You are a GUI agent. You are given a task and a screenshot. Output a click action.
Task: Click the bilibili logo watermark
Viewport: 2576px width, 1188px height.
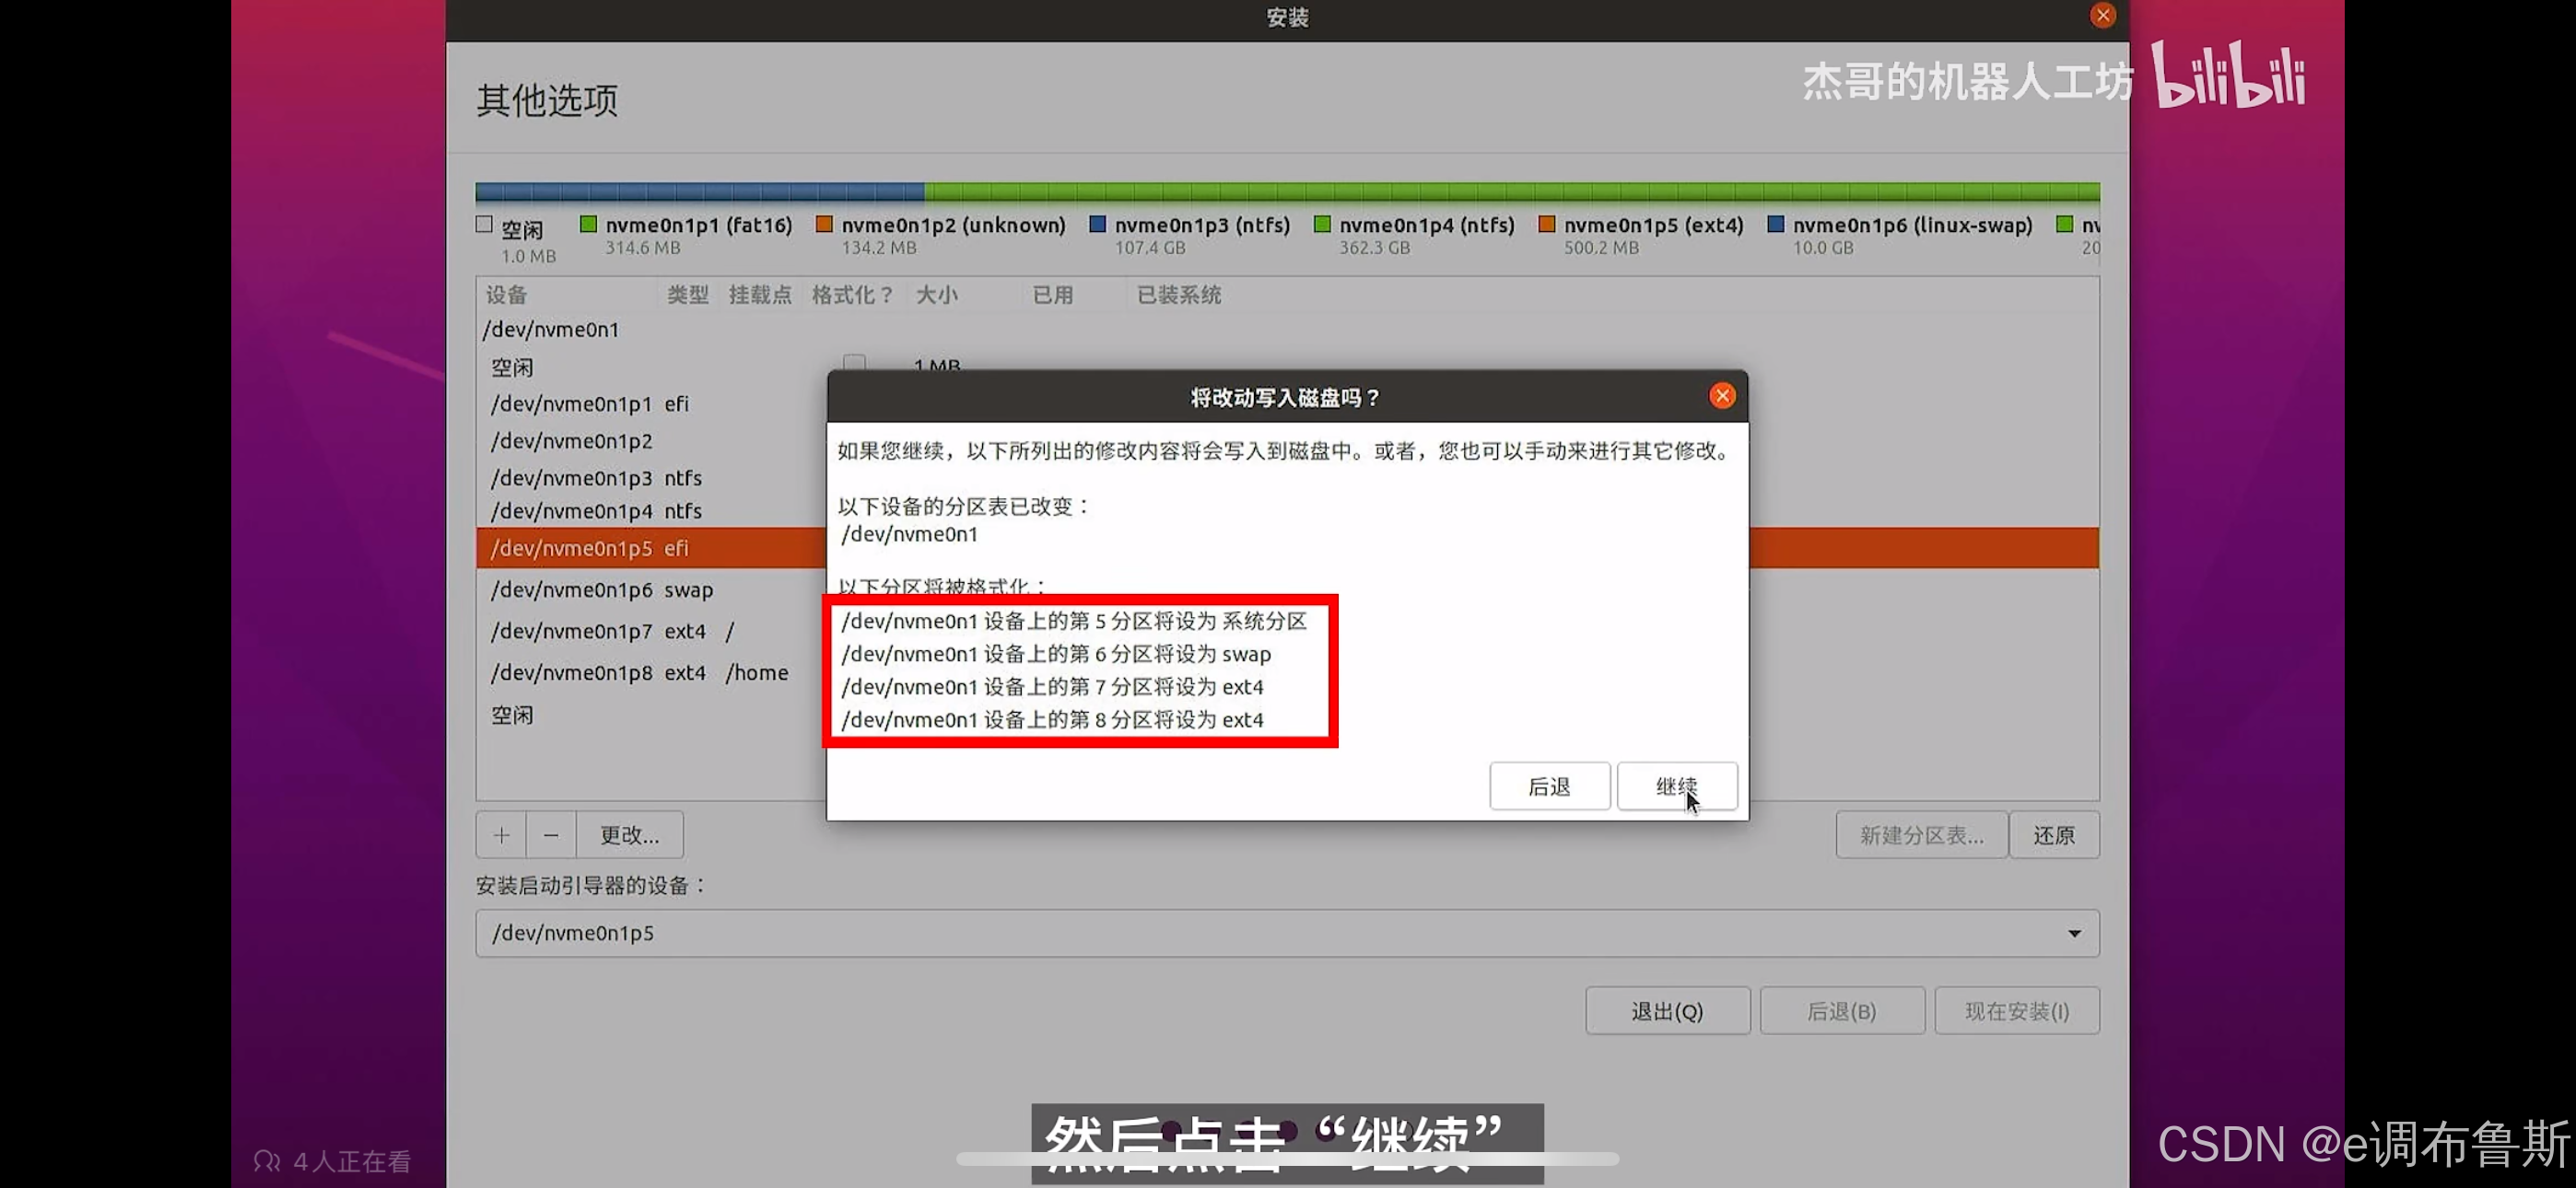click(x=2227, y=75)
